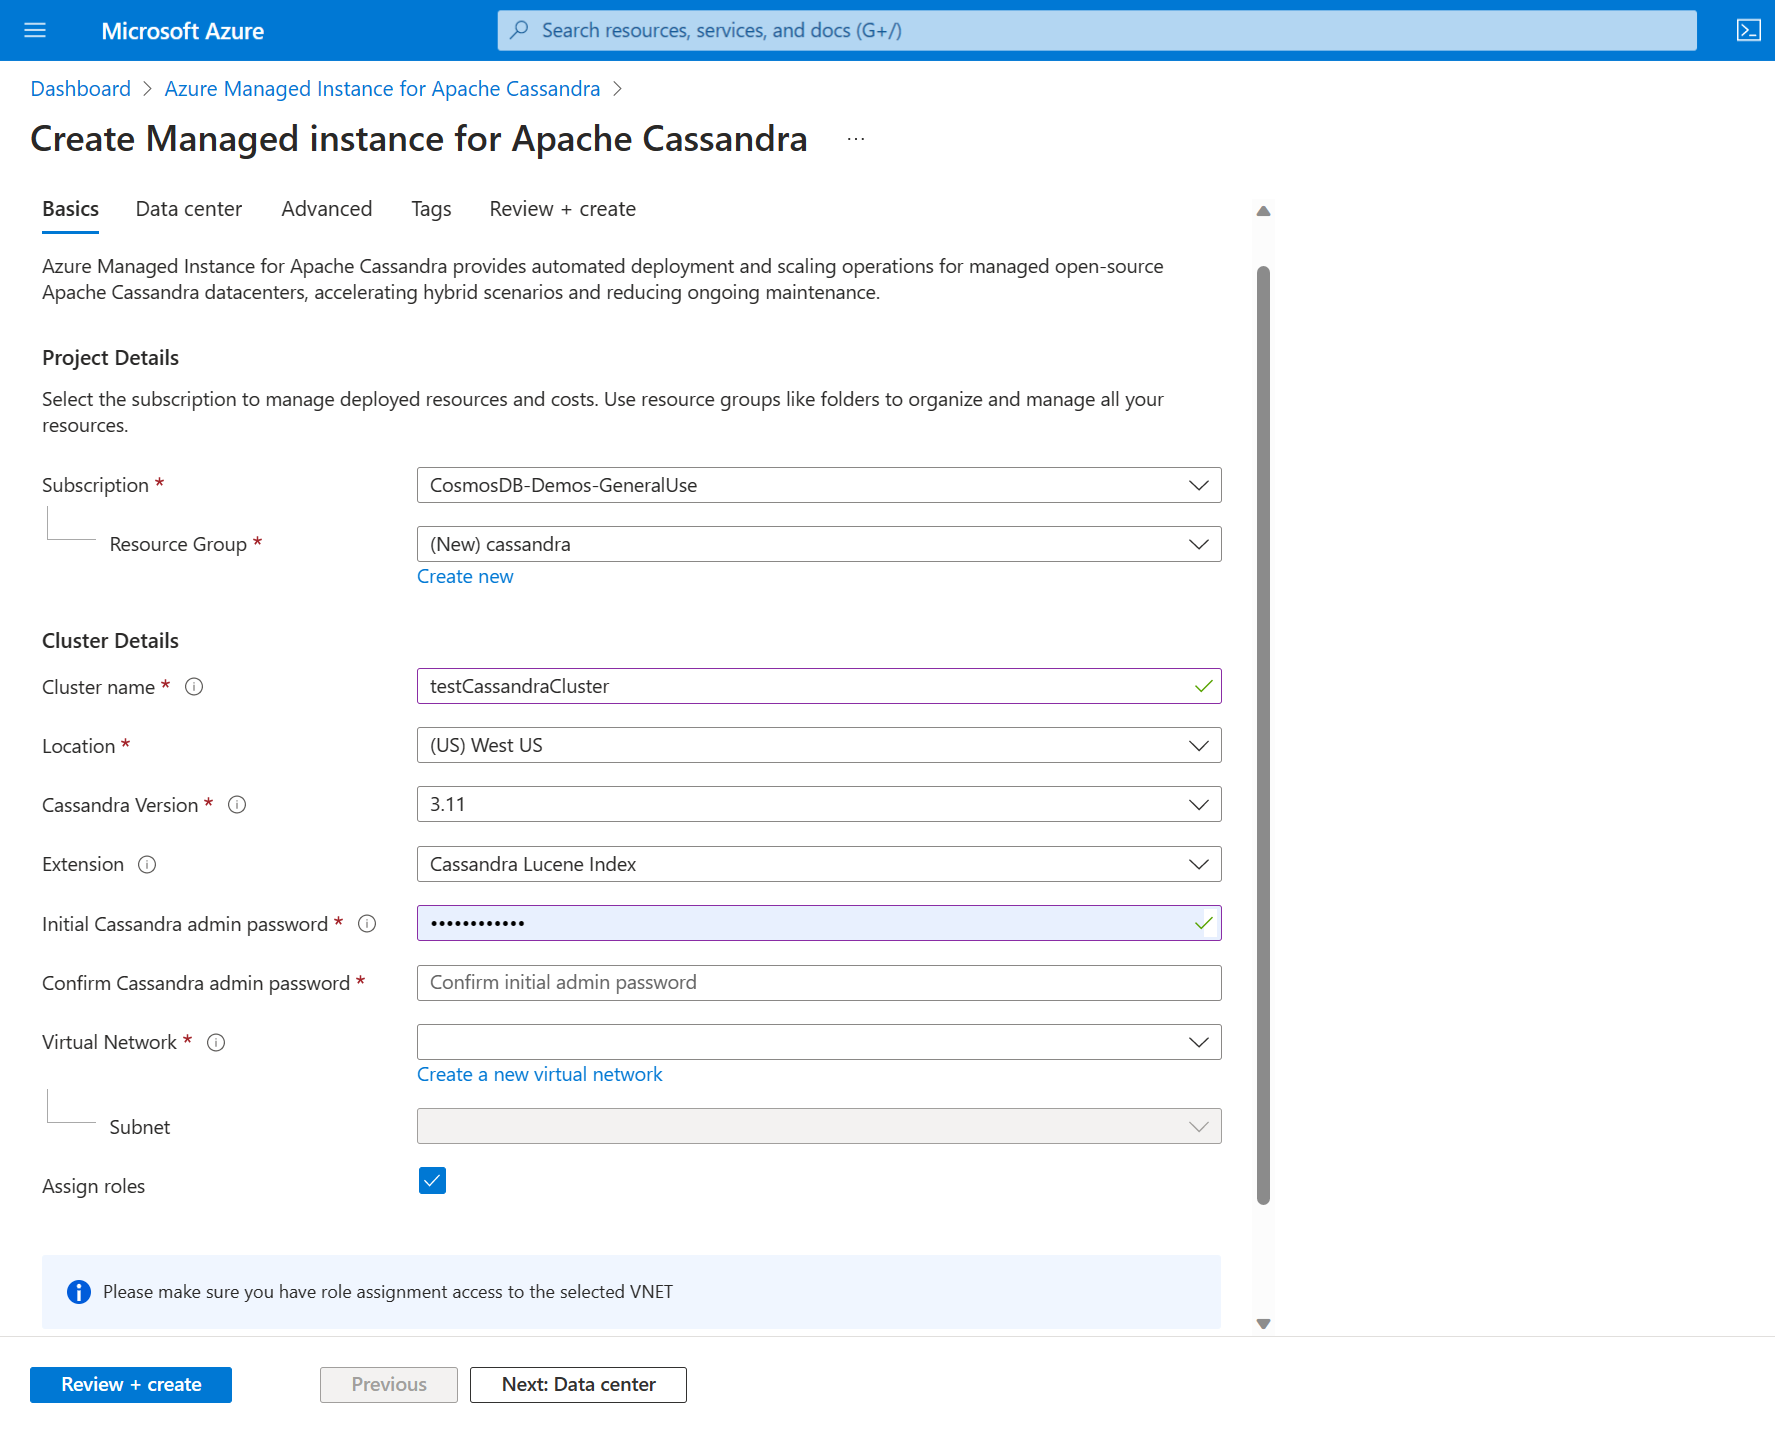Viewport: 1775px width, 1431px height.
Task: Open the Resource Group dropdown
Action: point(819,544)
